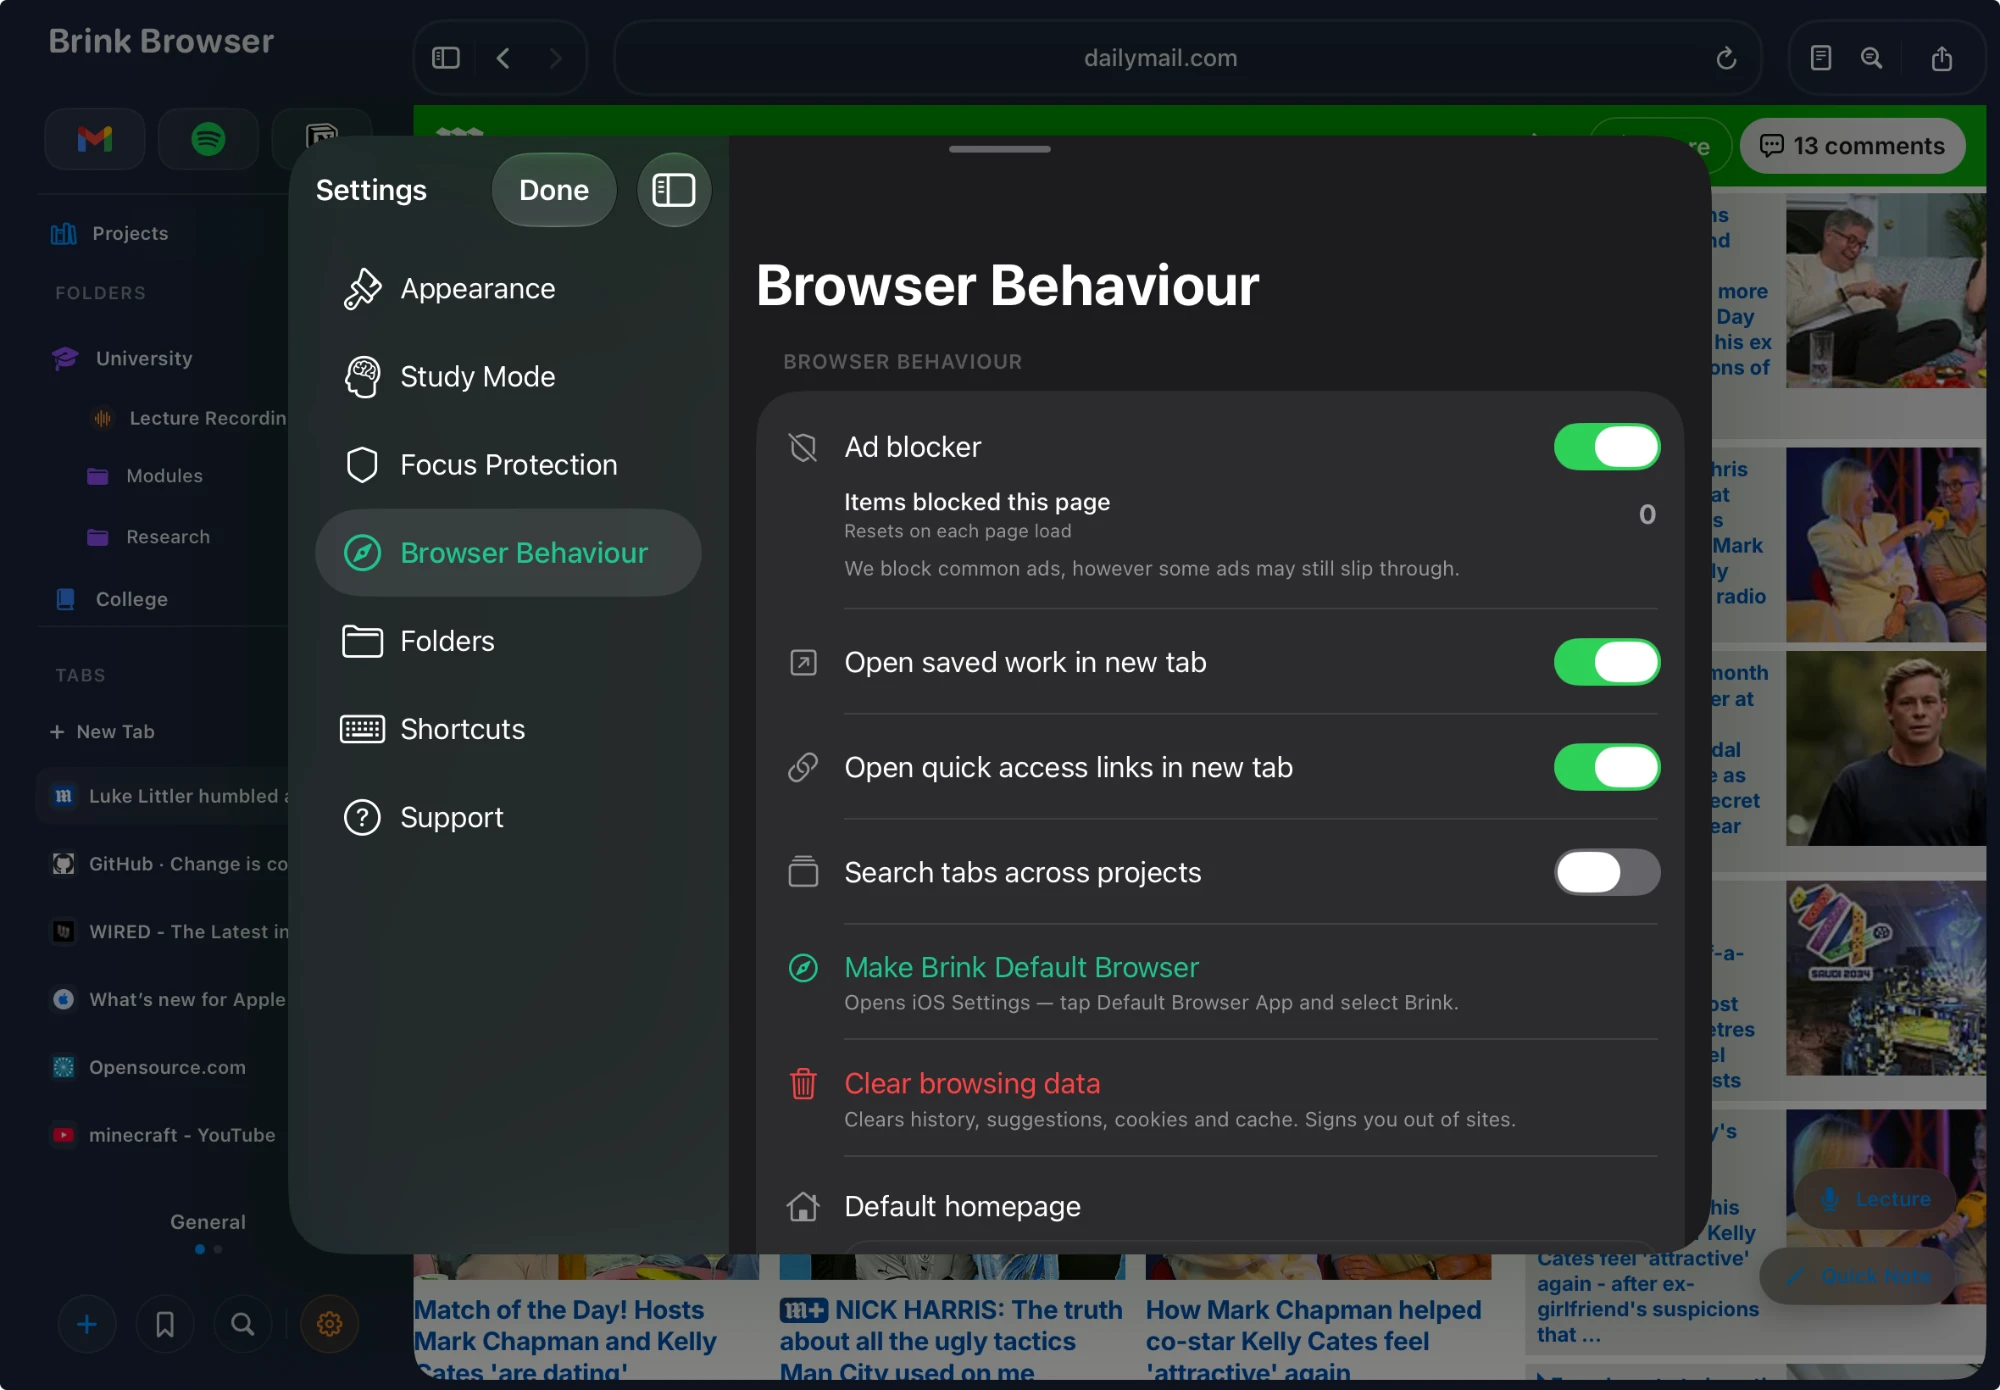Select Browser Behaviour settings section
This screenshot has height=1390, width=2000.
pyautogui.click(x=508, y=553)
